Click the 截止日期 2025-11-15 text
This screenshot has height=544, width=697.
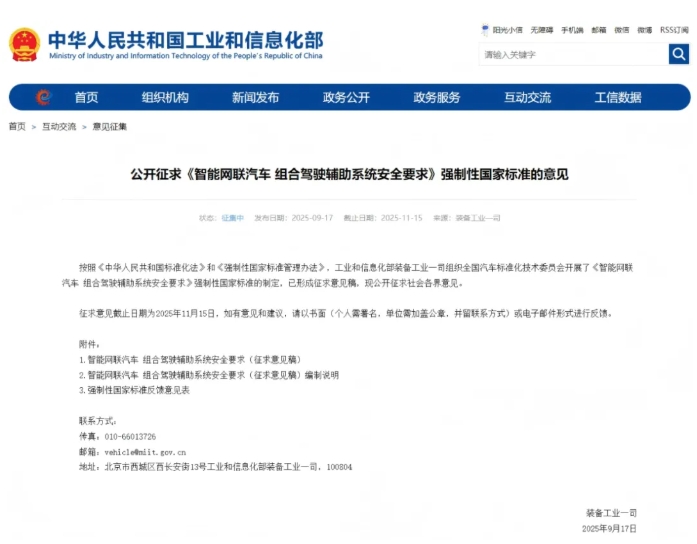(383, 218)
